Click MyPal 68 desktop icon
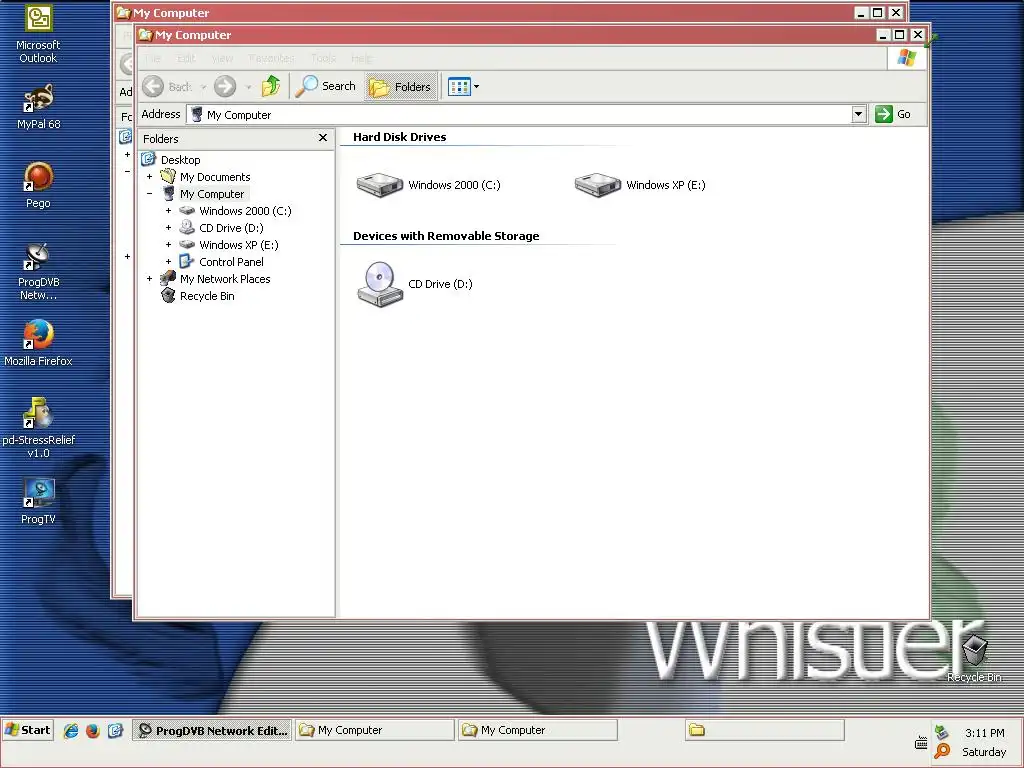This screenshot has width=1024, height=768. tap(39, 106)
